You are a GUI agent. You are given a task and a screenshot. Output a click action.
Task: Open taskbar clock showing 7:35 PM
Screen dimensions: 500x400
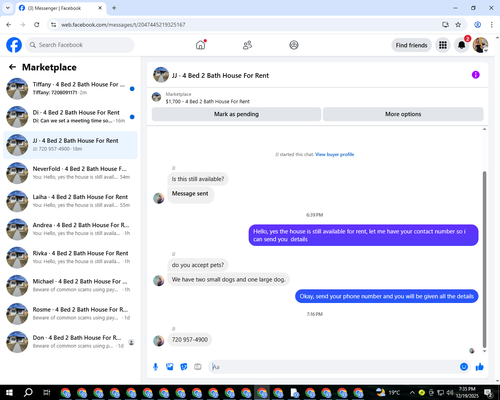click(467, 392)
